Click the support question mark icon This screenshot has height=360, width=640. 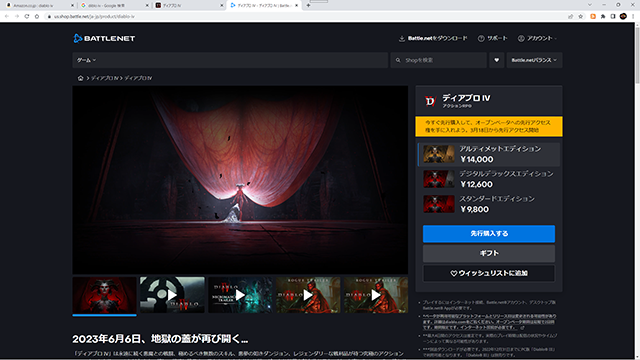point(481,38)
